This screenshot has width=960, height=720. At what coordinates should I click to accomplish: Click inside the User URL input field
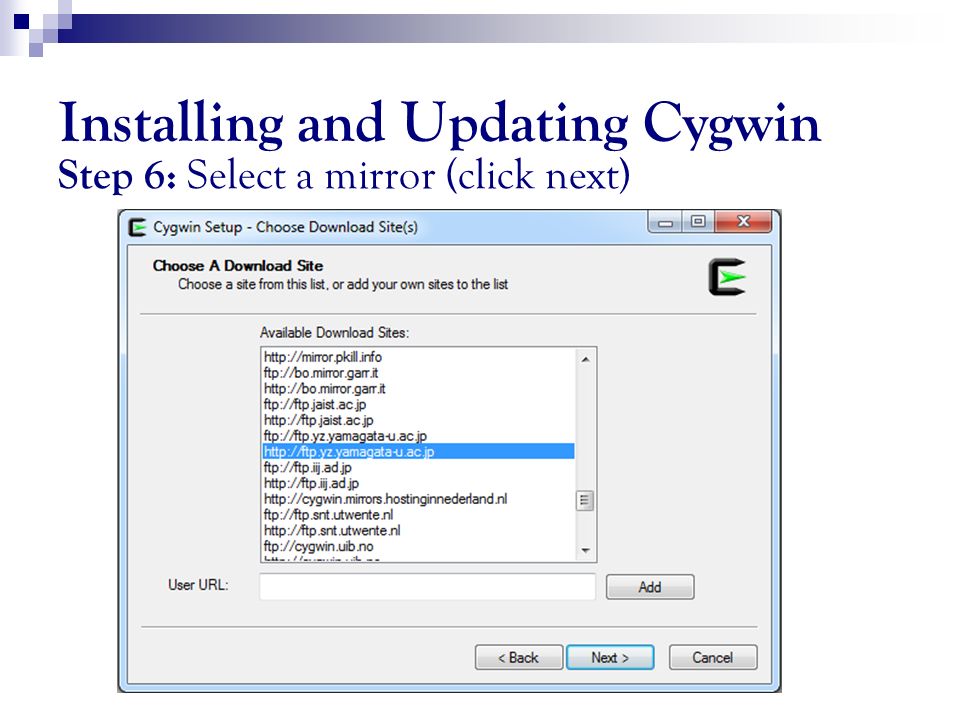pyautogui.click(x=427, y=587)
